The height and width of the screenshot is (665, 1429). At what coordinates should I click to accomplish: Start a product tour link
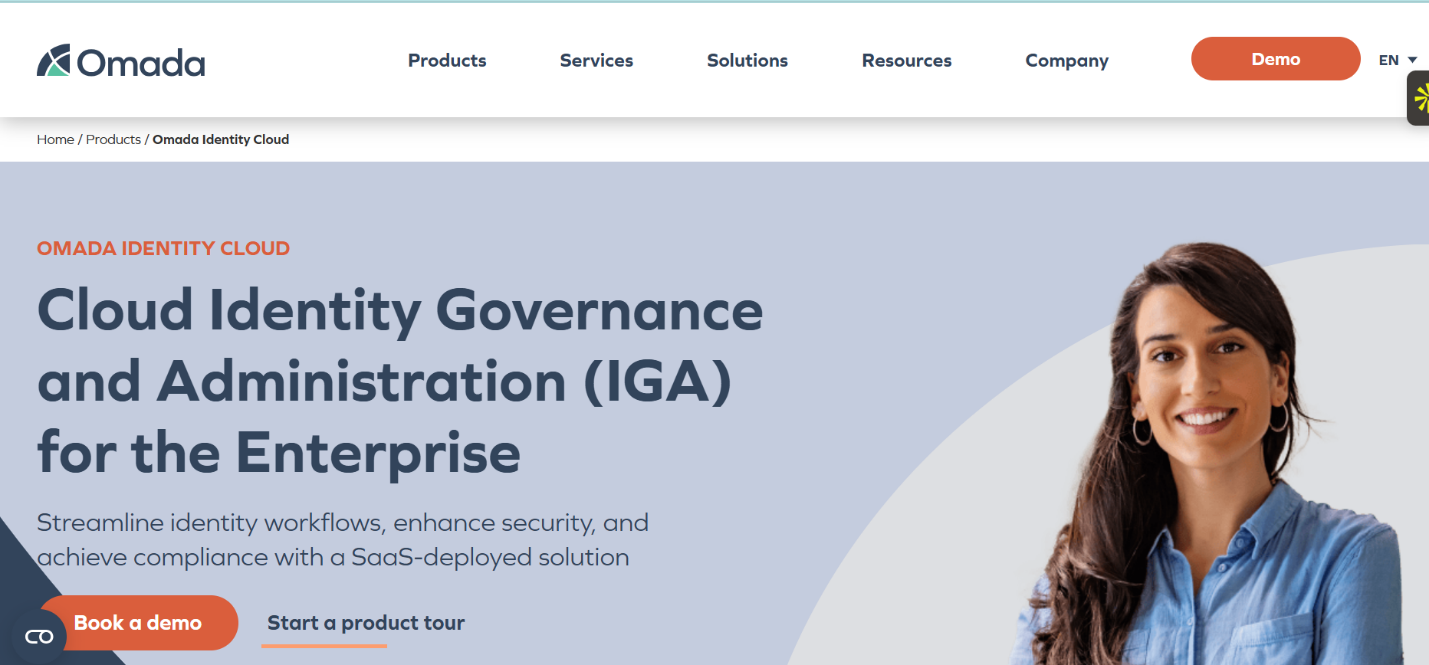[366, 623]
